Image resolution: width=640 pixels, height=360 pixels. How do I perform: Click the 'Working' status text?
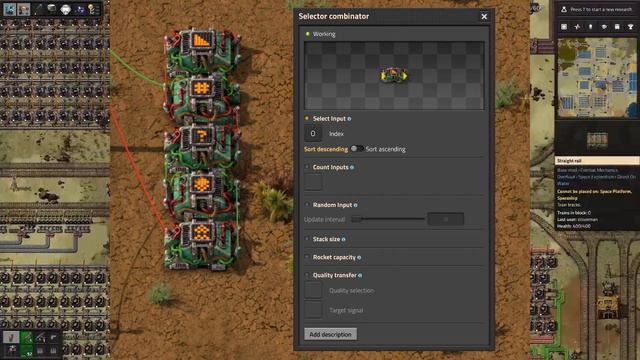[x=324, y=34]
